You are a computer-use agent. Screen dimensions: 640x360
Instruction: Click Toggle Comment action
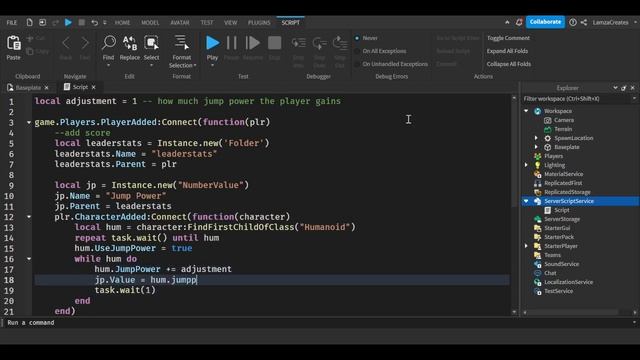pyautogui.click(x=508, y=38)
